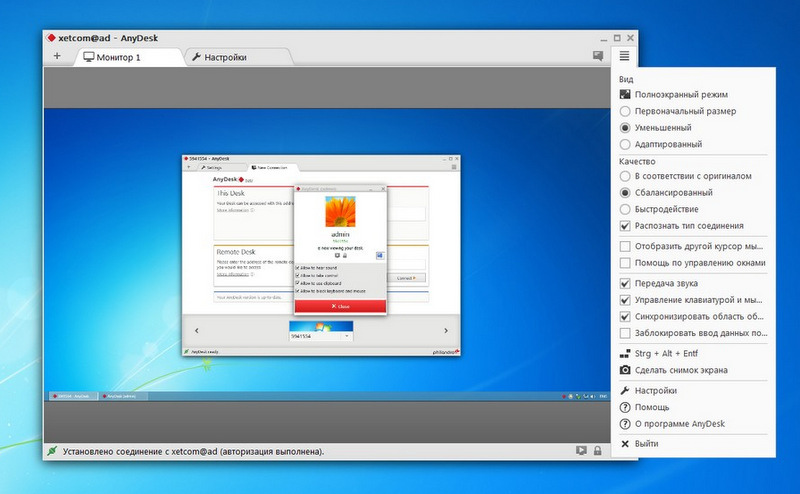Screen dimensions: 800x494
Task: Click the question mark icon beside Помощь
Action: click(625, 407)
